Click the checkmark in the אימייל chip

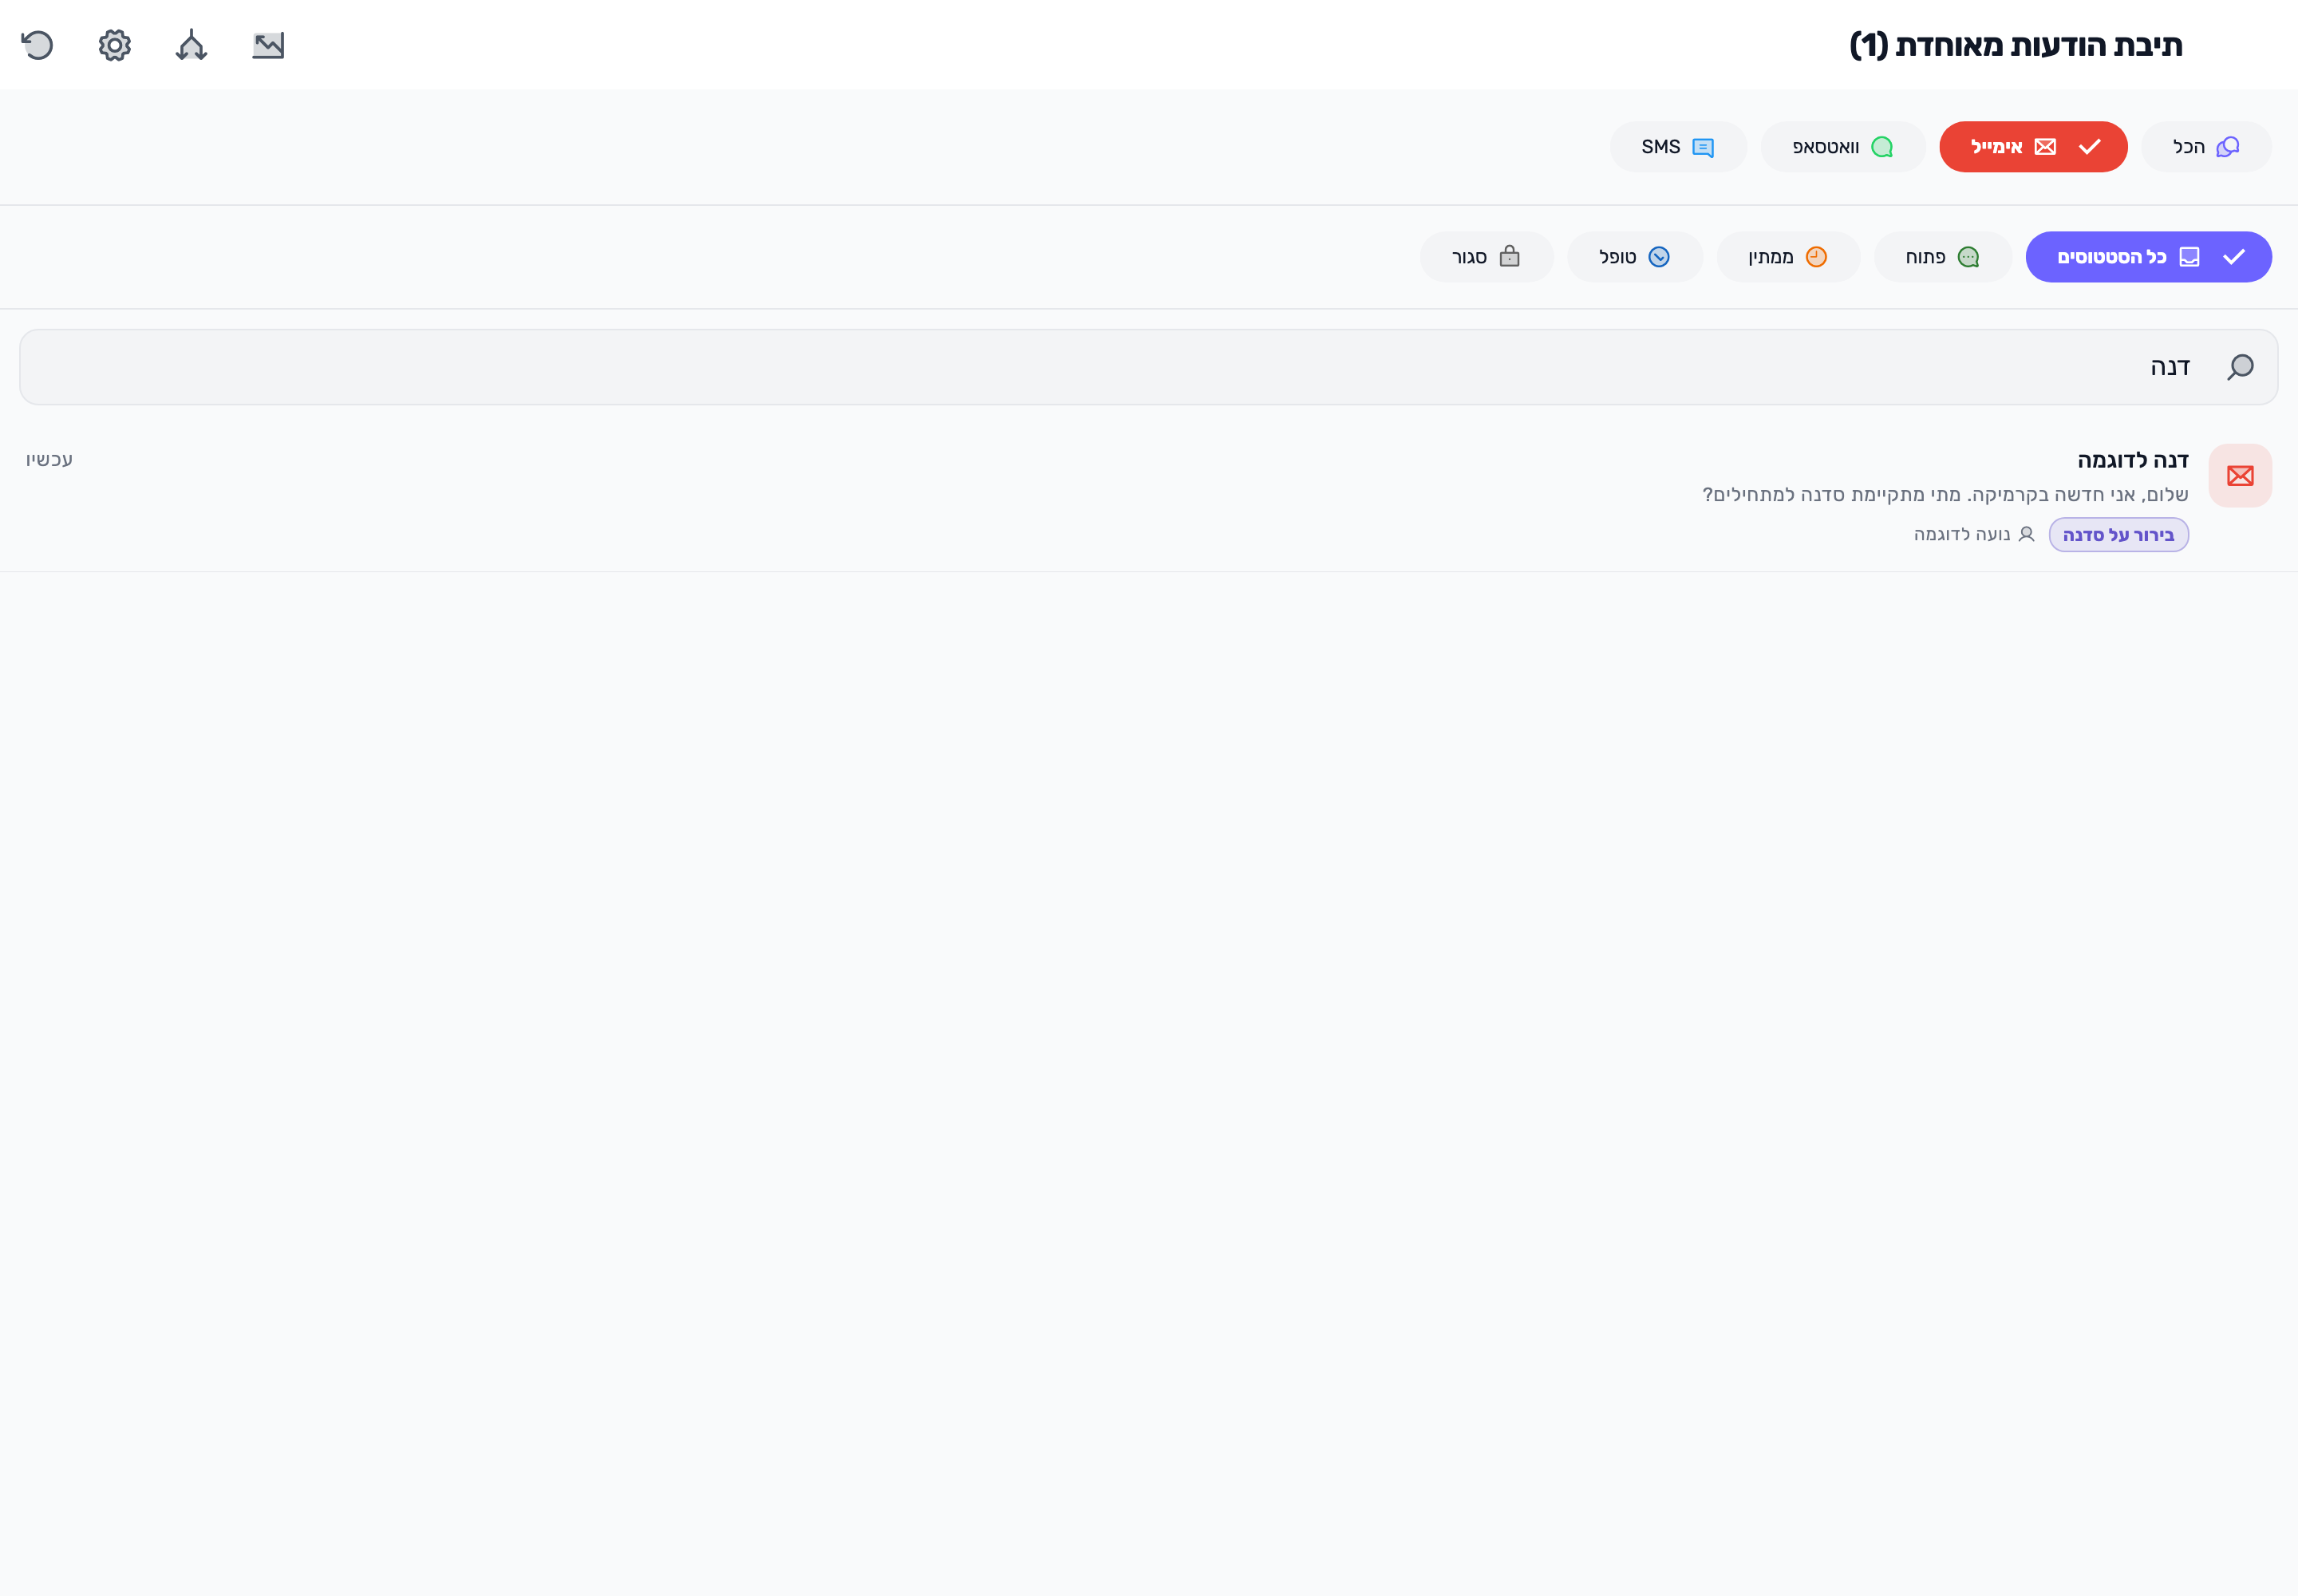tap(2090, 147)
